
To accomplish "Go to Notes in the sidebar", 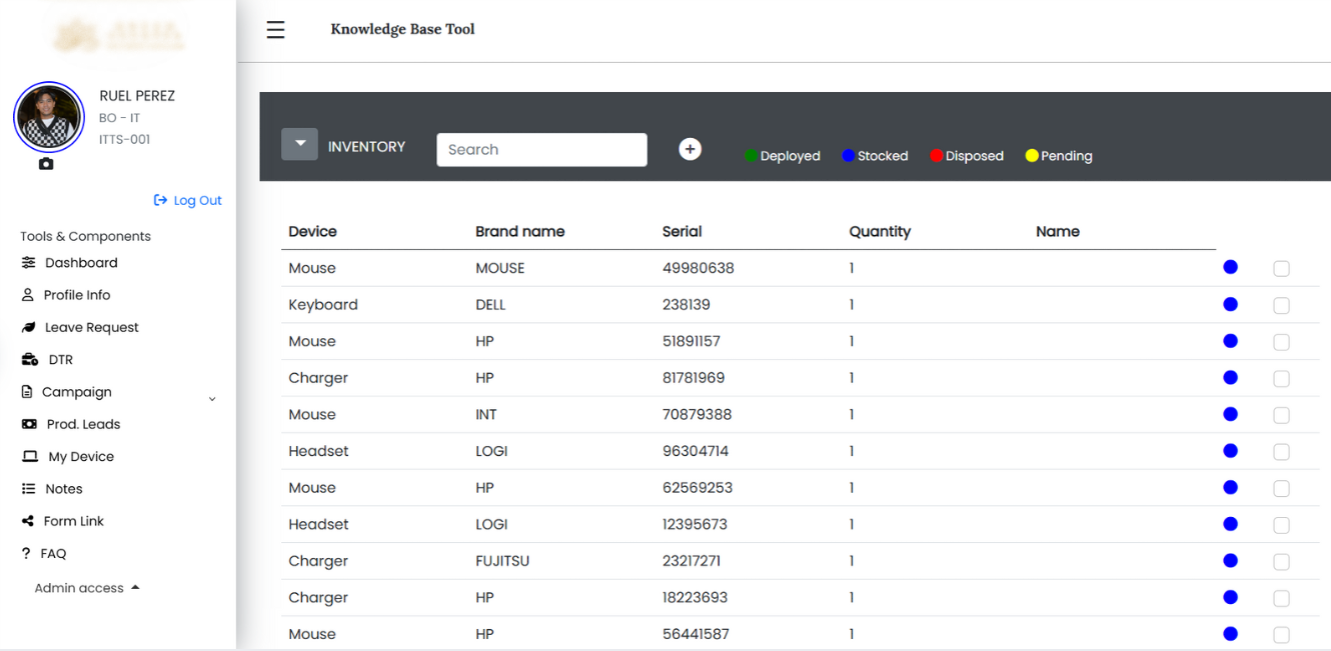I will coord(63,489).
